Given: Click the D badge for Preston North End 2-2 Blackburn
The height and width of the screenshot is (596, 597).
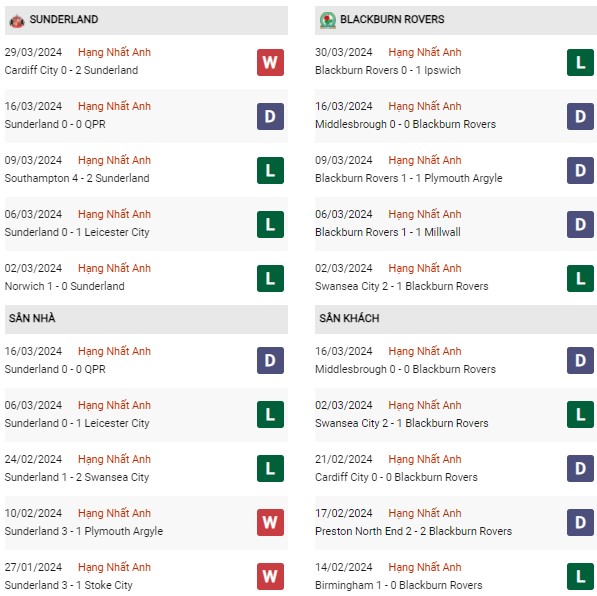Looking at the screenshot, I should 580,522.
